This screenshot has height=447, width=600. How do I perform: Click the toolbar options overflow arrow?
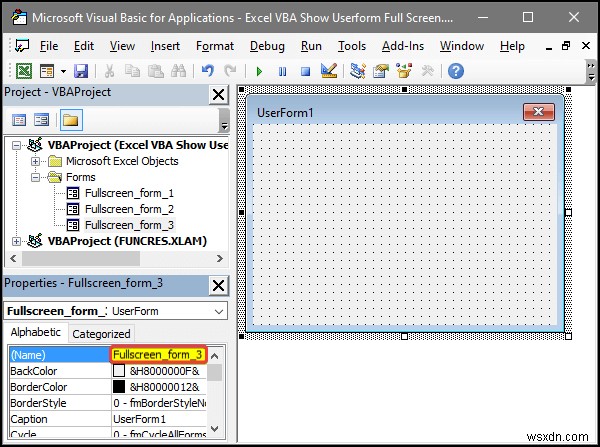[591, 72]
